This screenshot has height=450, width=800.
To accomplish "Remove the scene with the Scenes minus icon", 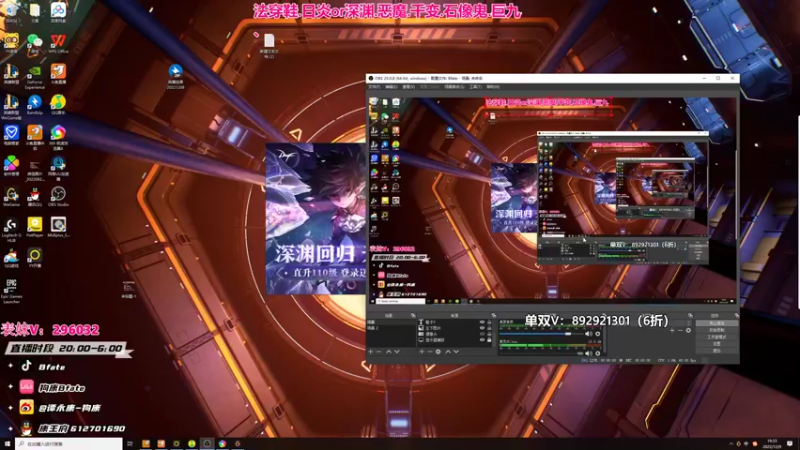I will 379,352.
